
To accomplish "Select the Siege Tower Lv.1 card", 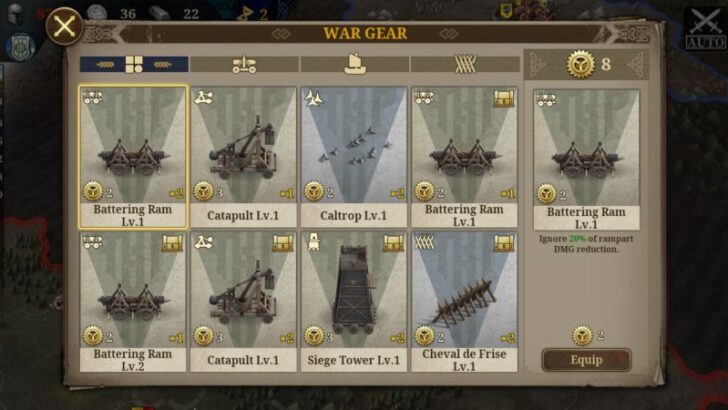I will [354, 302].
